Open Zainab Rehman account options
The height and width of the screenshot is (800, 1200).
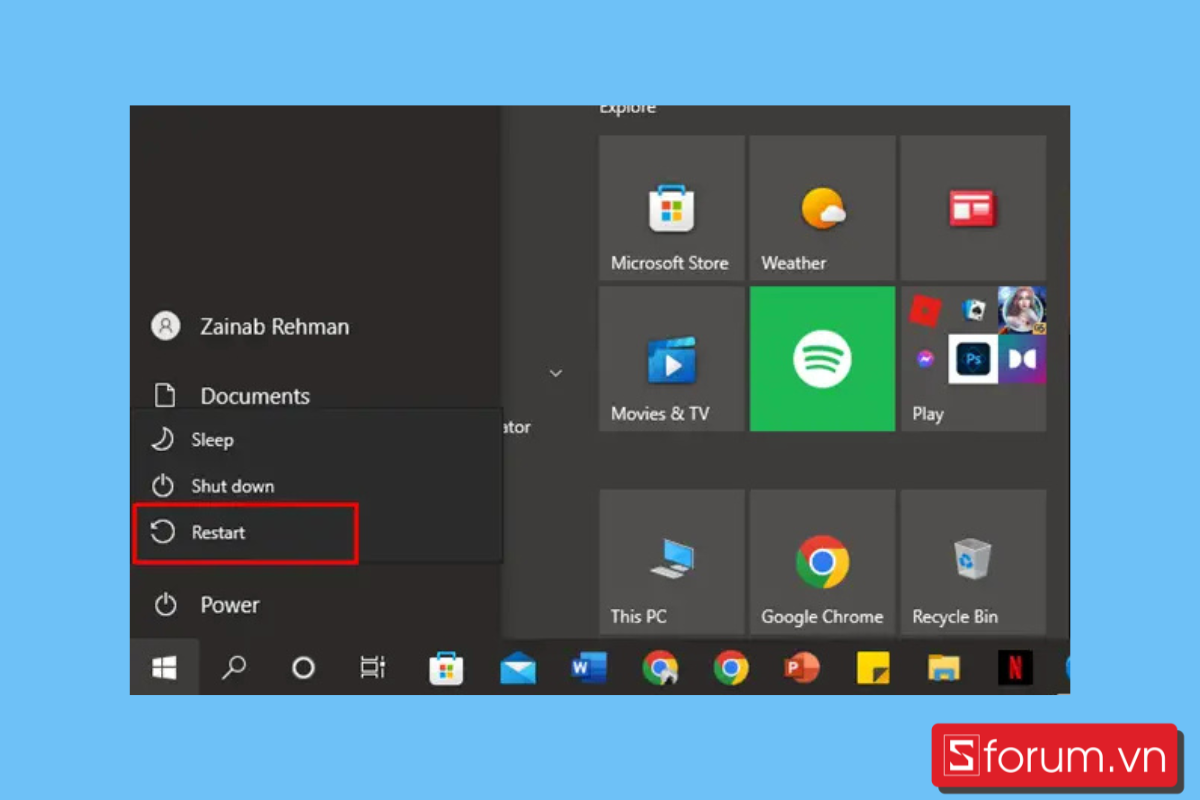(x=250, y=326)
